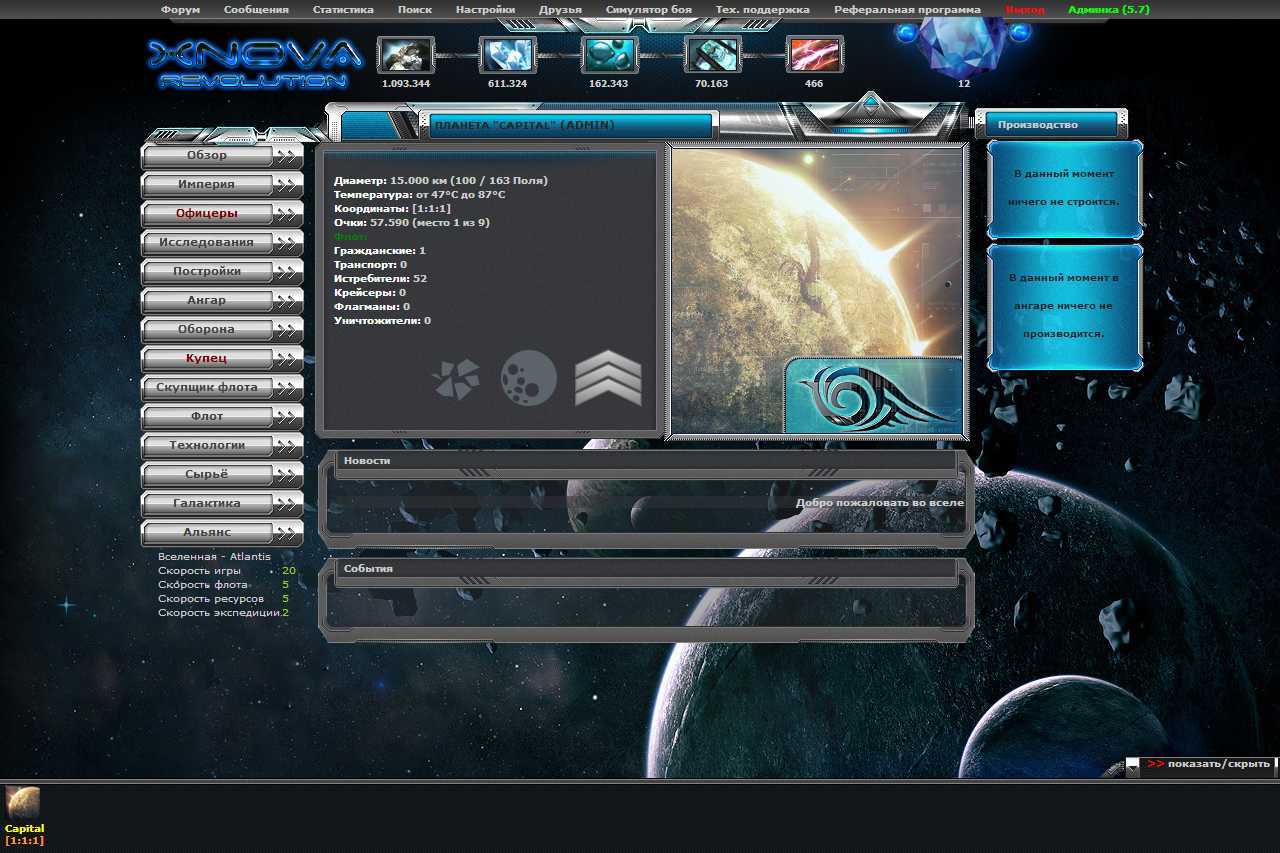The height and width of the screenshot is (853, 1280).
Task: Click the debris field icon in planet panel
Action: click(x=456, y=380)
